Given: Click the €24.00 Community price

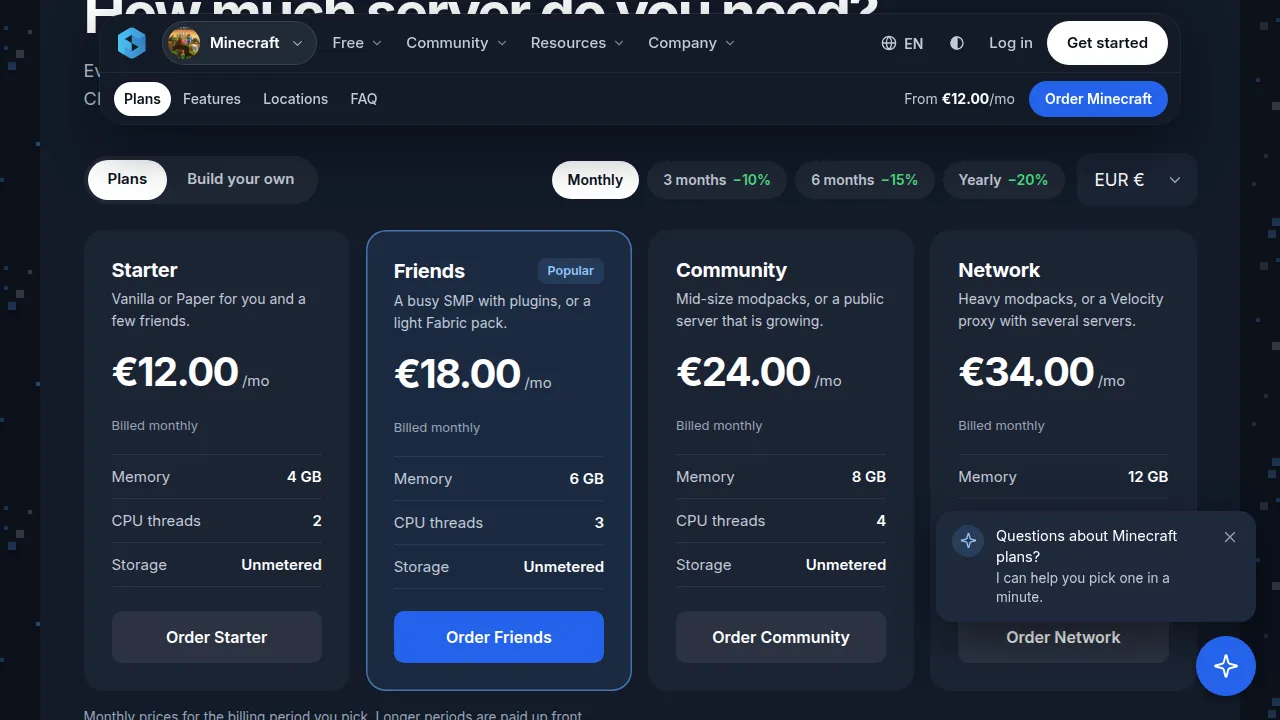Looking at the screenshot, I should (x=743, y=372).
